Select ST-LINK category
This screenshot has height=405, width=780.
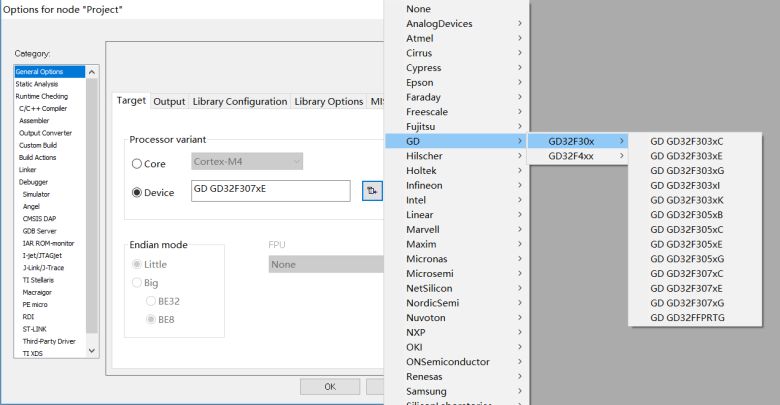(49, 329)
